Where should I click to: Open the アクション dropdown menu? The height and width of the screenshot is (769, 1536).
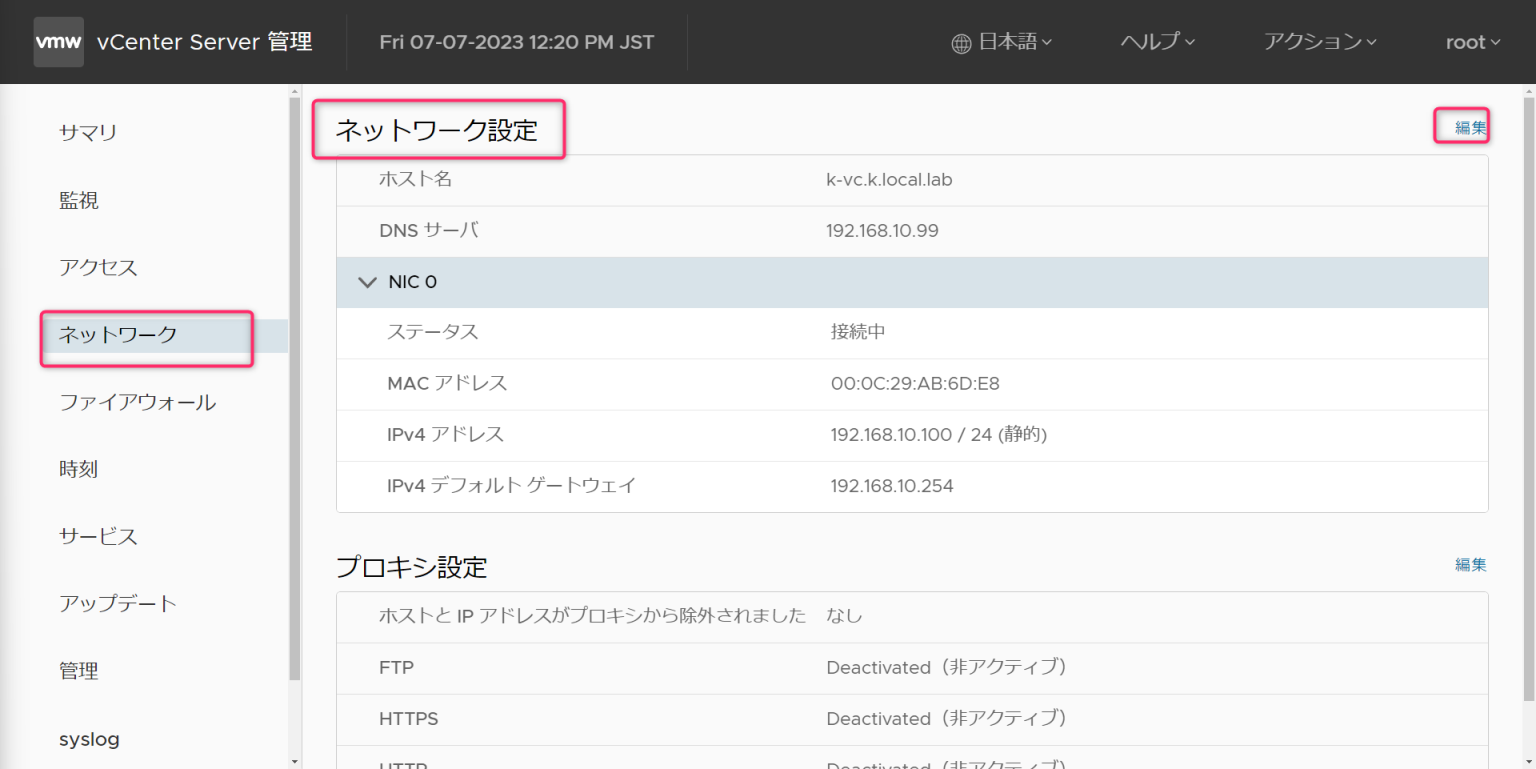point(1317,41)
